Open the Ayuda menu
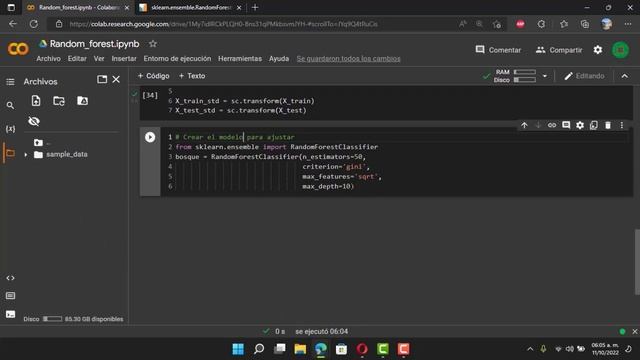640x360 pixels. point(279,59)
